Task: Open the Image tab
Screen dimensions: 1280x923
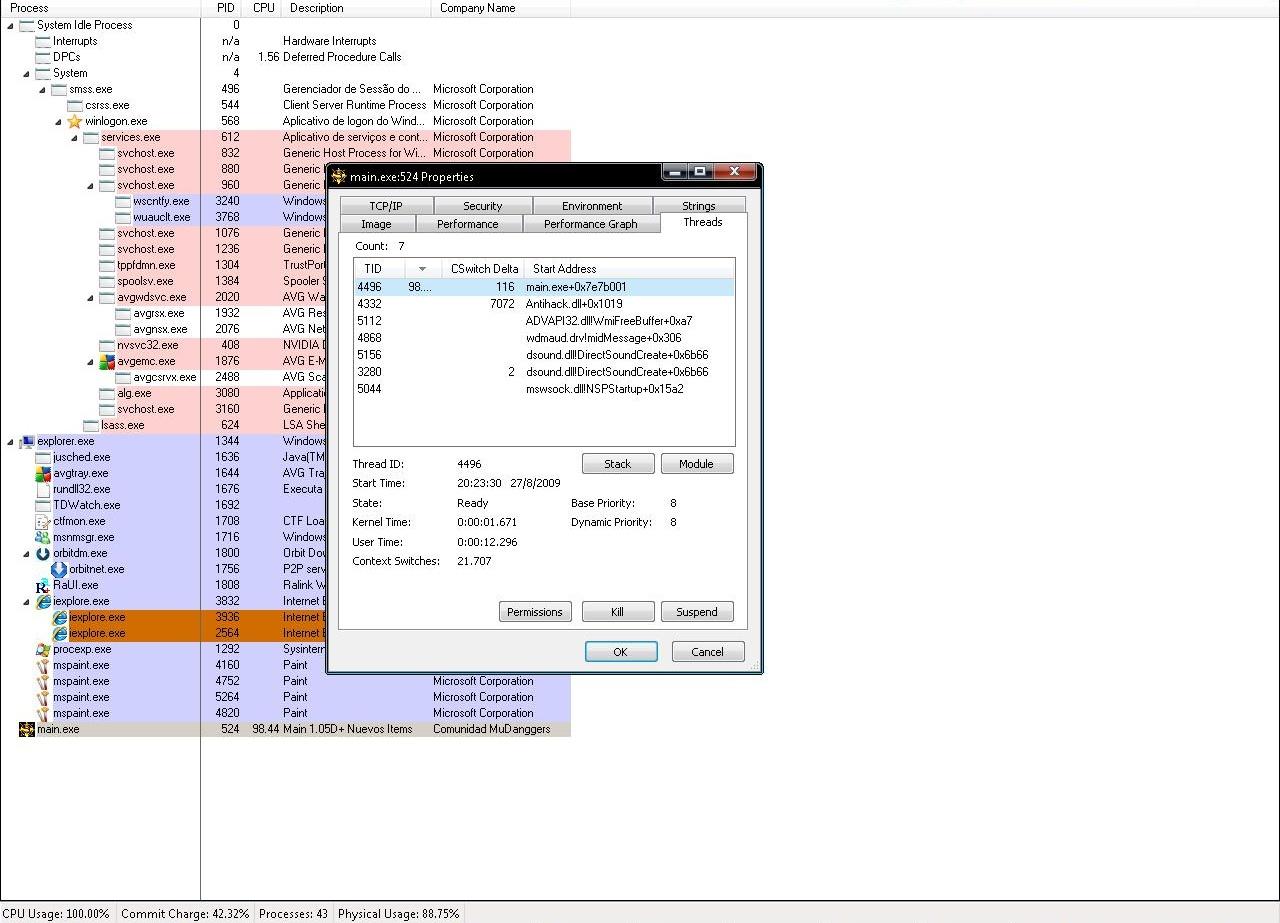Action: click(x=376, y=224)
